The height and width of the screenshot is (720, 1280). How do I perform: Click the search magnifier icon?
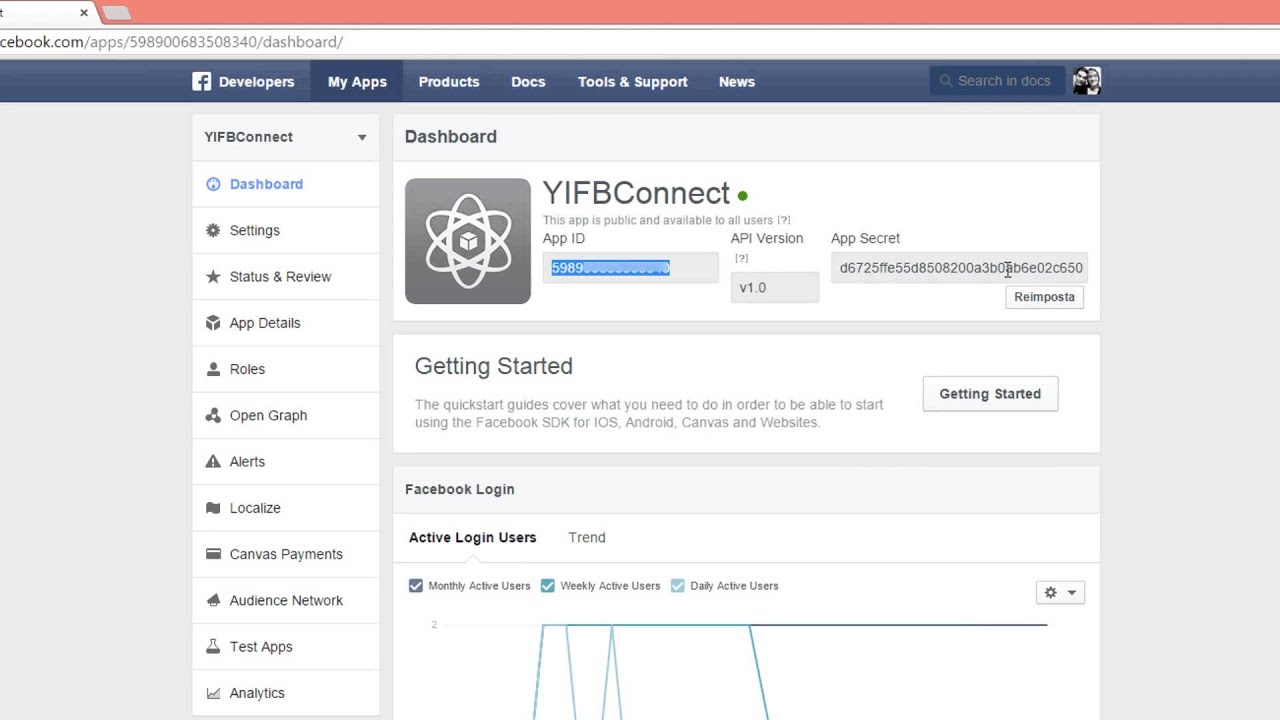pyautogui.click(x=945, y=81)
